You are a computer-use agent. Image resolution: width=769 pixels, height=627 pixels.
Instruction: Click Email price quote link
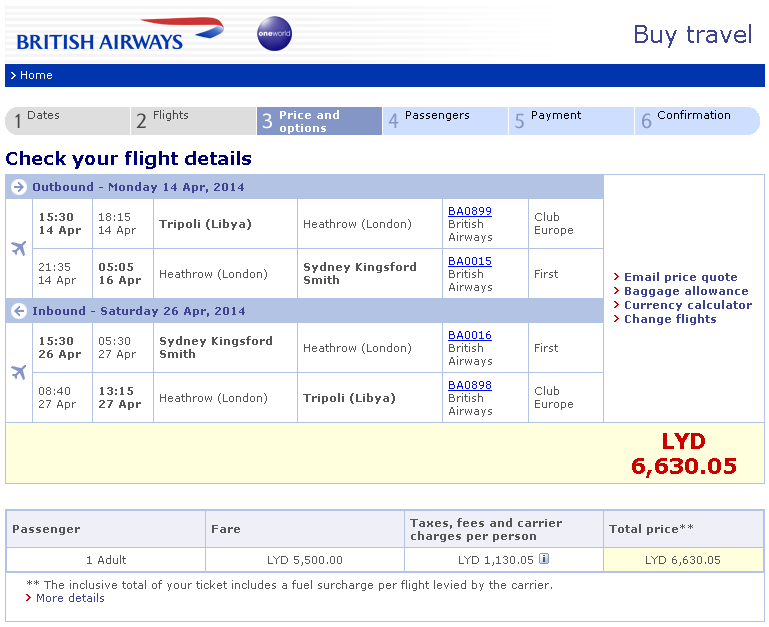coord(680,277)
